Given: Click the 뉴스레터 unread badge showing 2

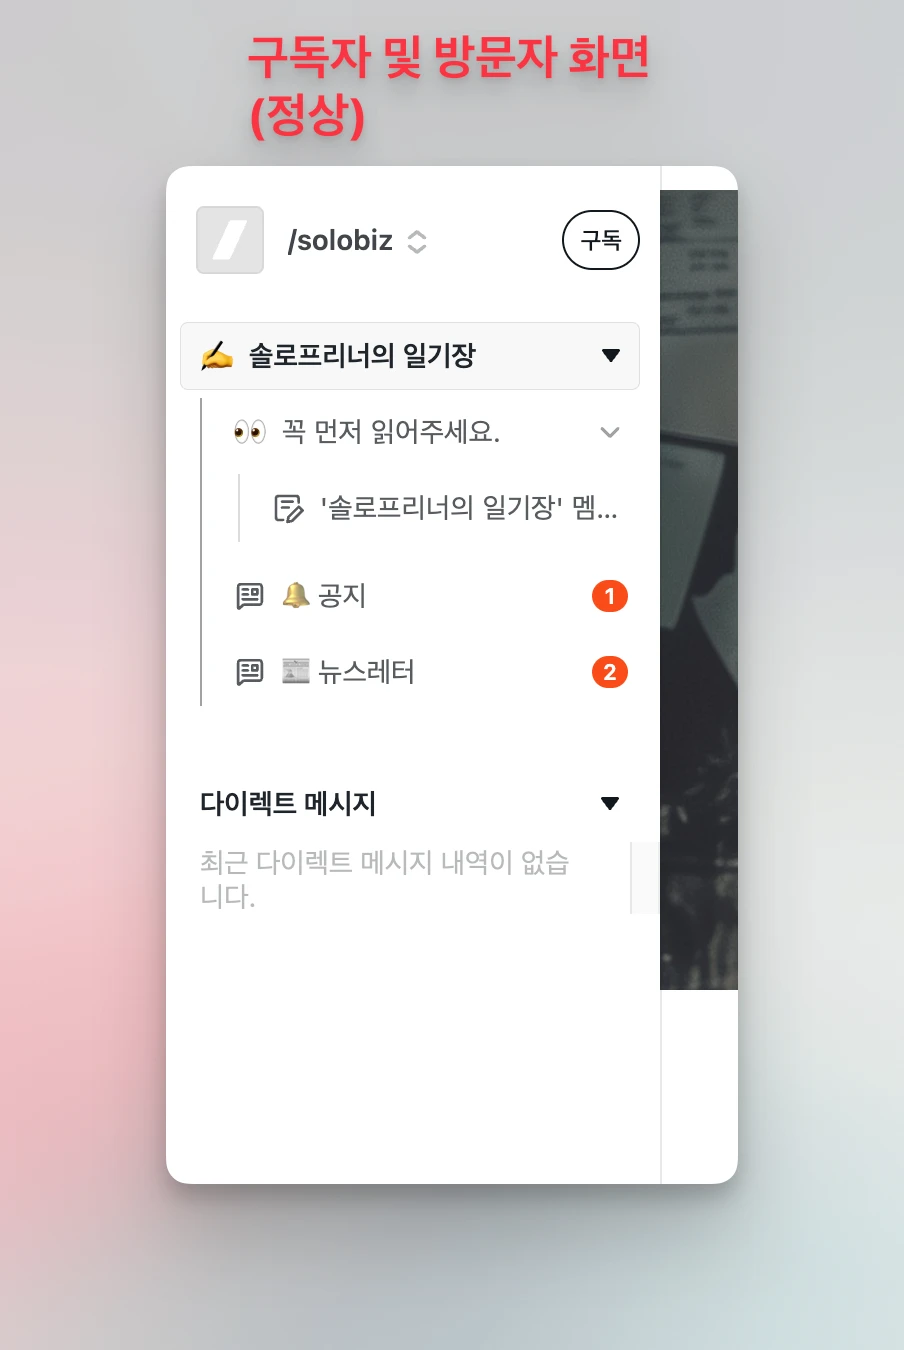Looking at the screenshot, I should click(x=610, y=672).
